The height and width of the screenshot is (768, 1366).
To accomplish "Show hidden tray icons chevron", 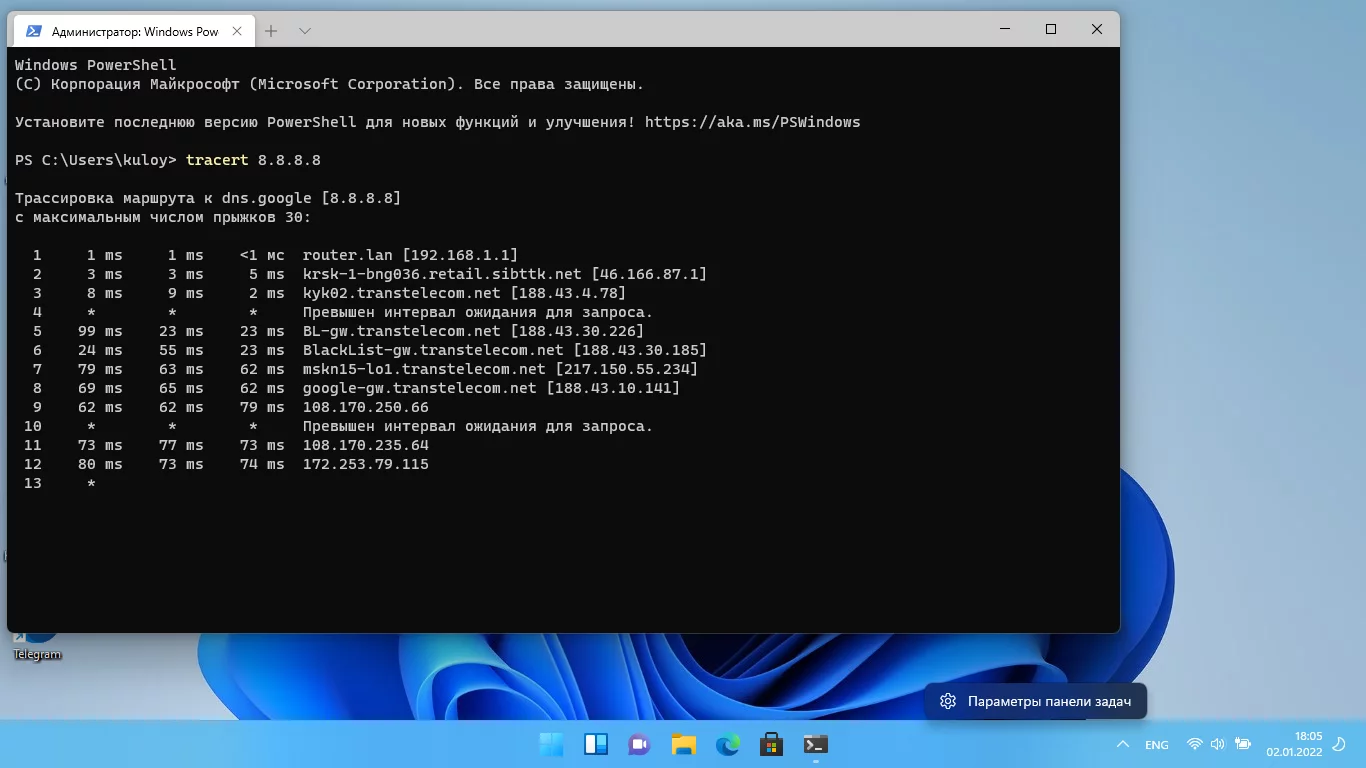I will pyautogui.click(x=1123, y=745).
